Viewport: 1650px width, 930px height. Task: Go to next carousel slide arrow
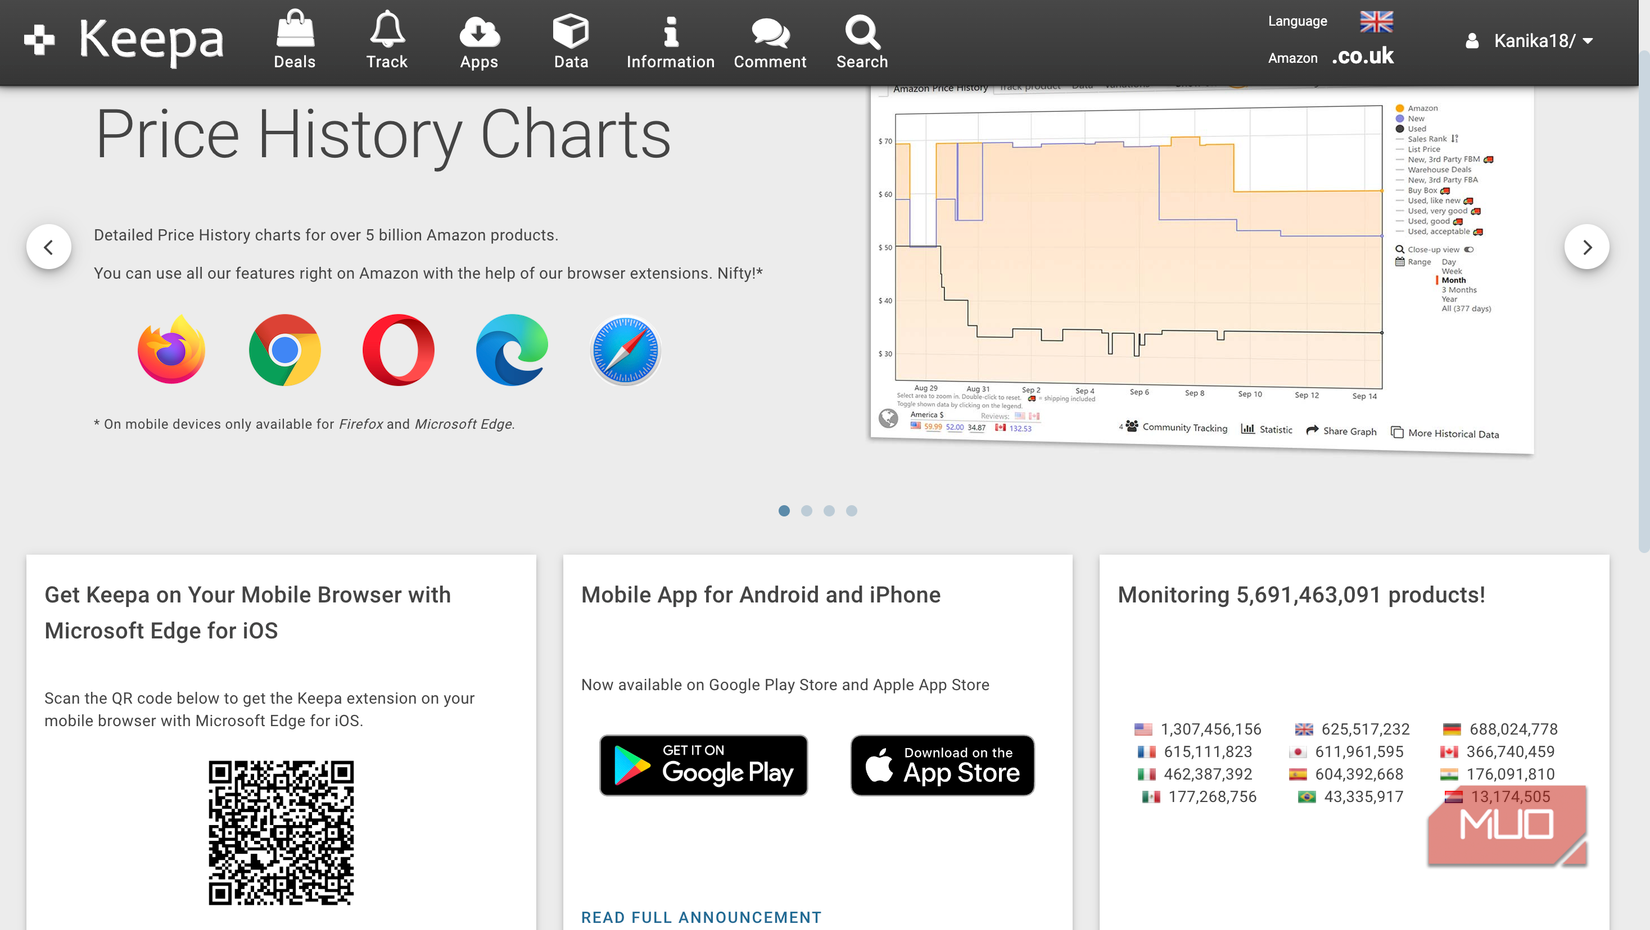tap(1586, 247)
